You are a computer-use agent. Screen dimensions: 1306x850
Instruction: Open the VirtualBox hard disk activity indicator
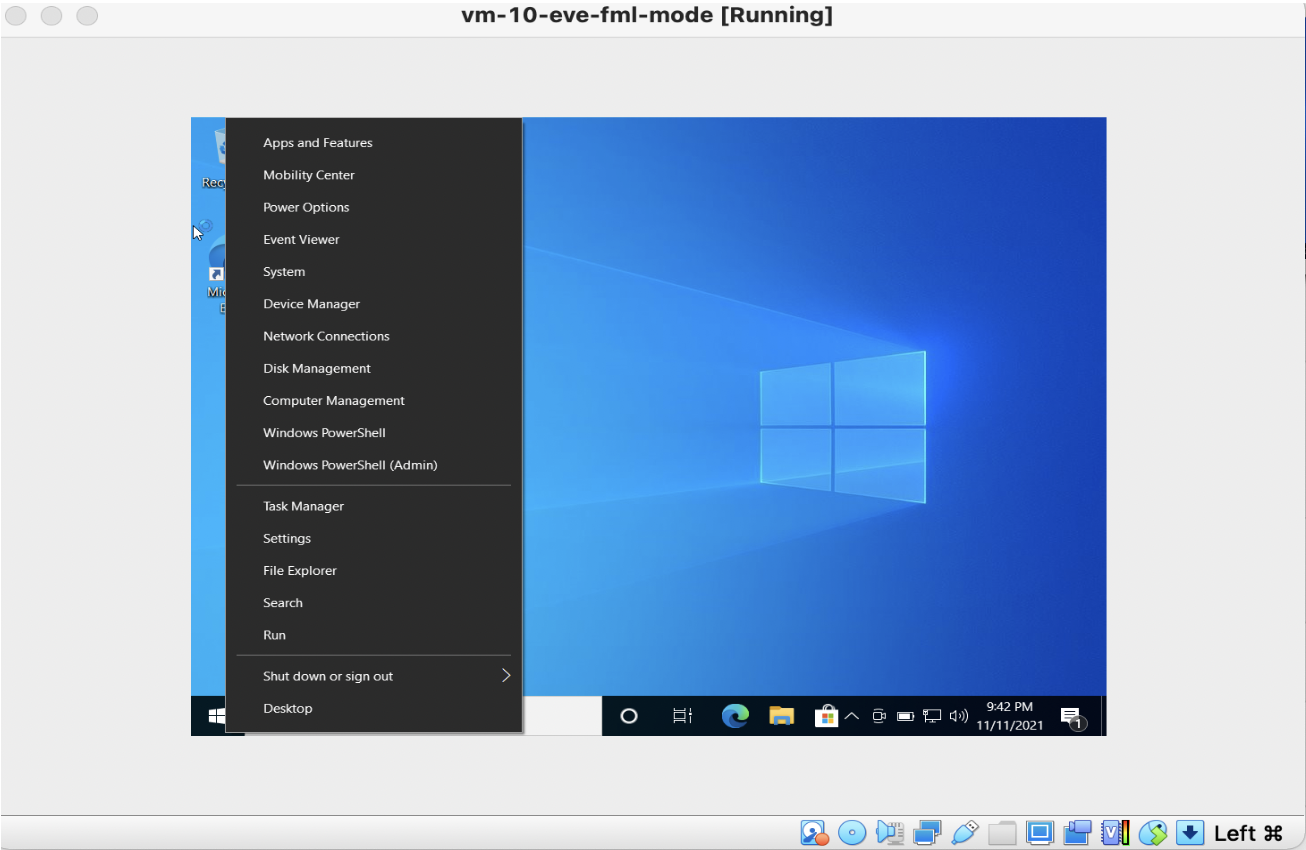pyautogui.click(x=813, y=832)
